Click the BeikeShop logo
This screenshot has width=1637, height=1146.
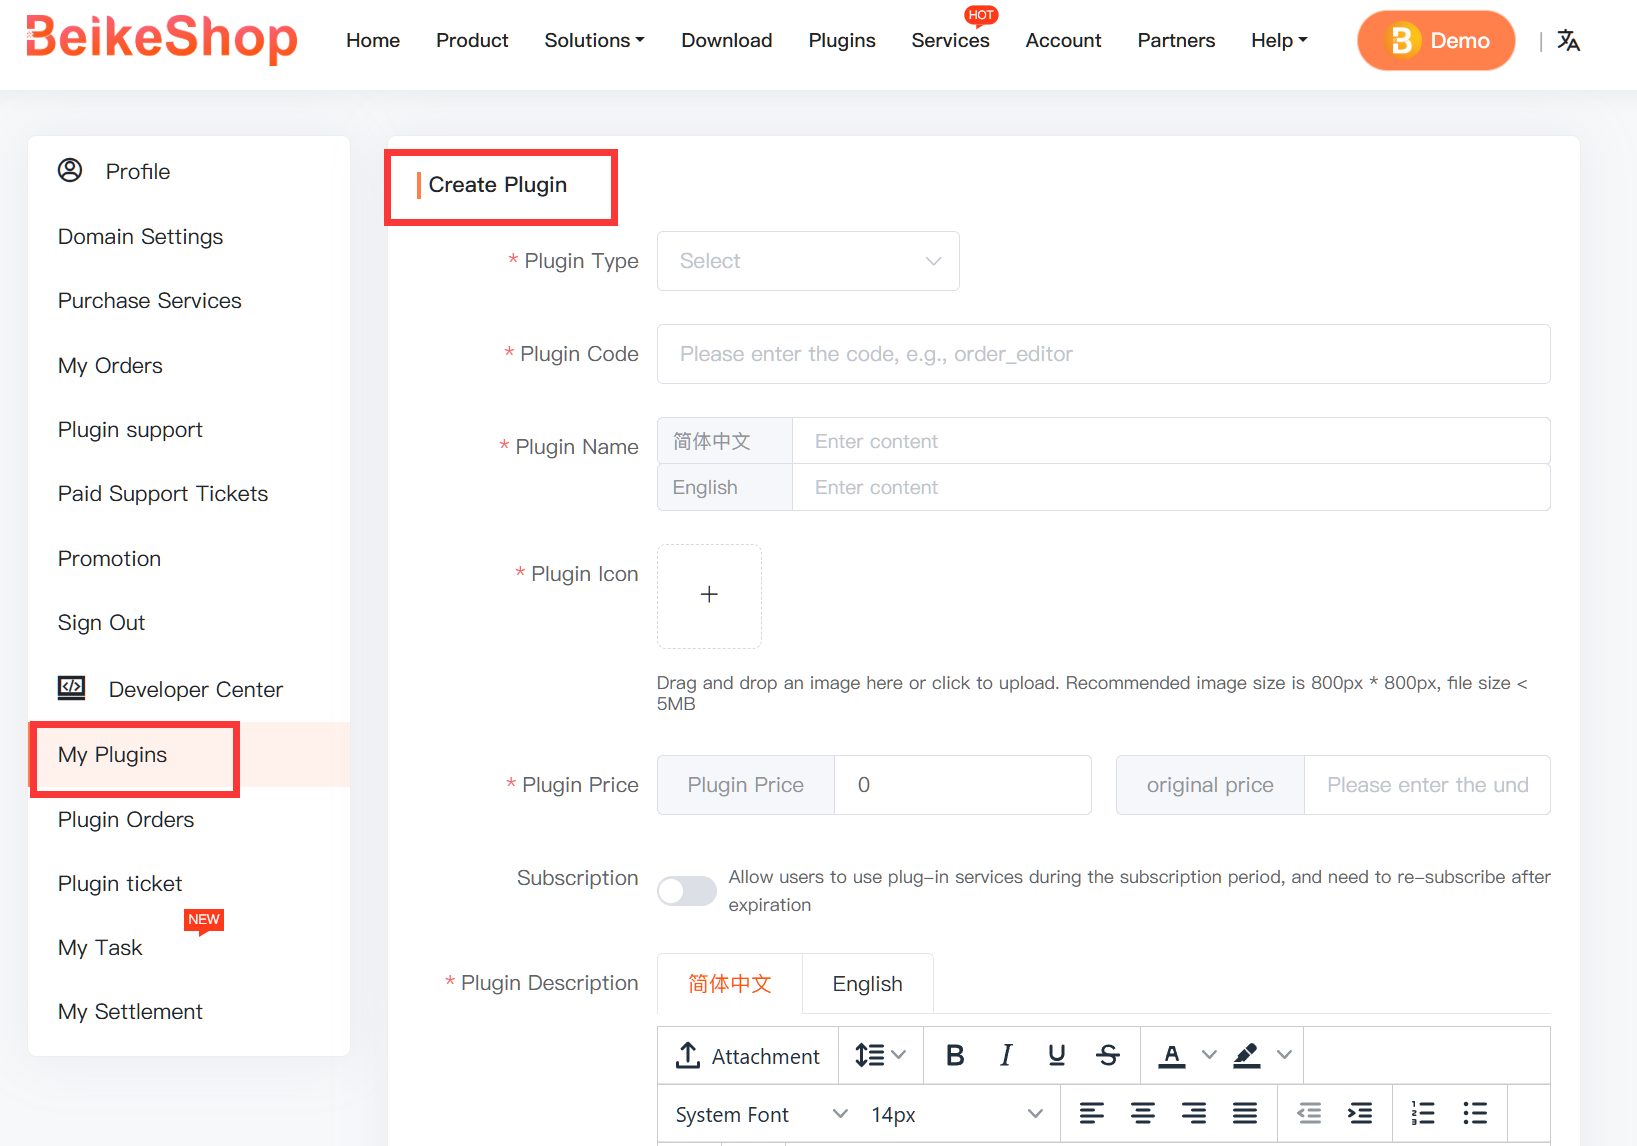(x=162, y=39)
